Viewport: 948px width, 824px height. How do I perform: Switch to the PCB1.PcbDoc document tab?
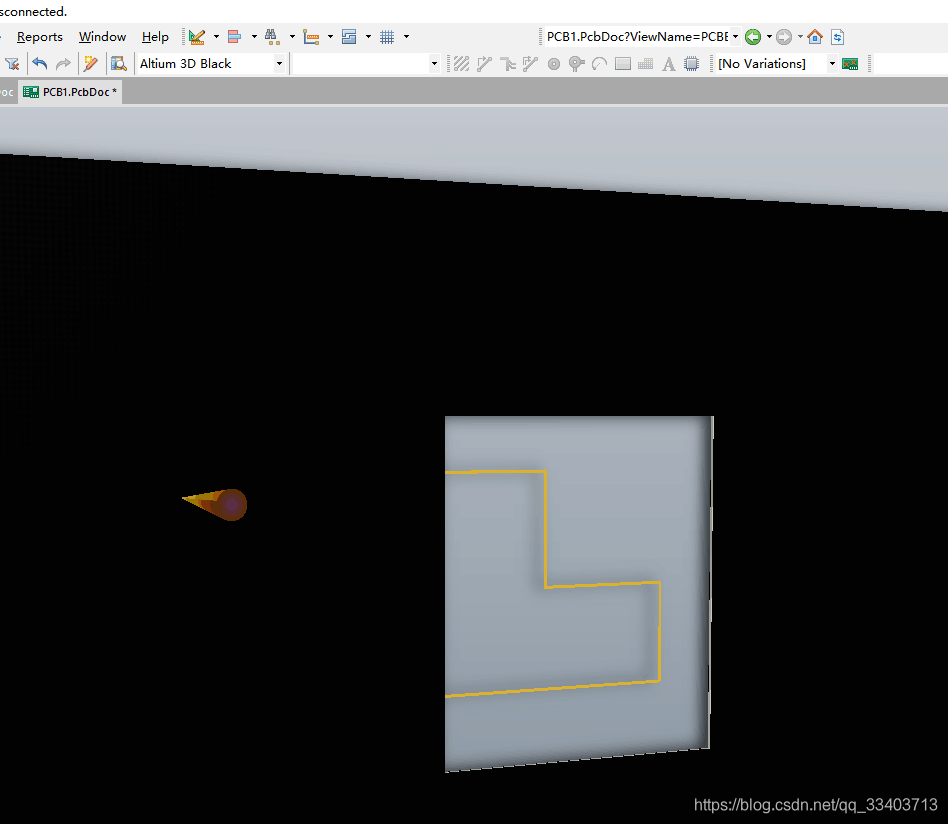click(70, 92)
